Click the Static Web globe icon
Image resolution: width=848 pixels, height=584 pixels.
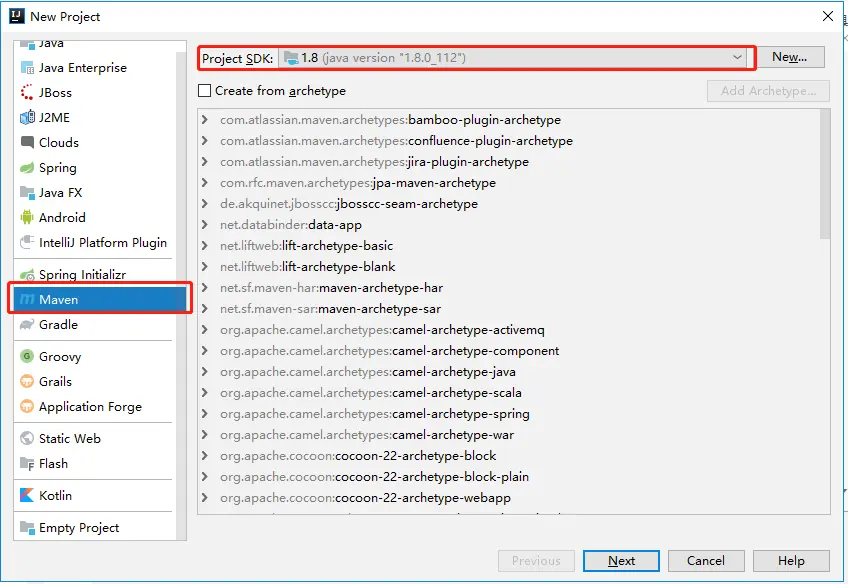(27, 438)
